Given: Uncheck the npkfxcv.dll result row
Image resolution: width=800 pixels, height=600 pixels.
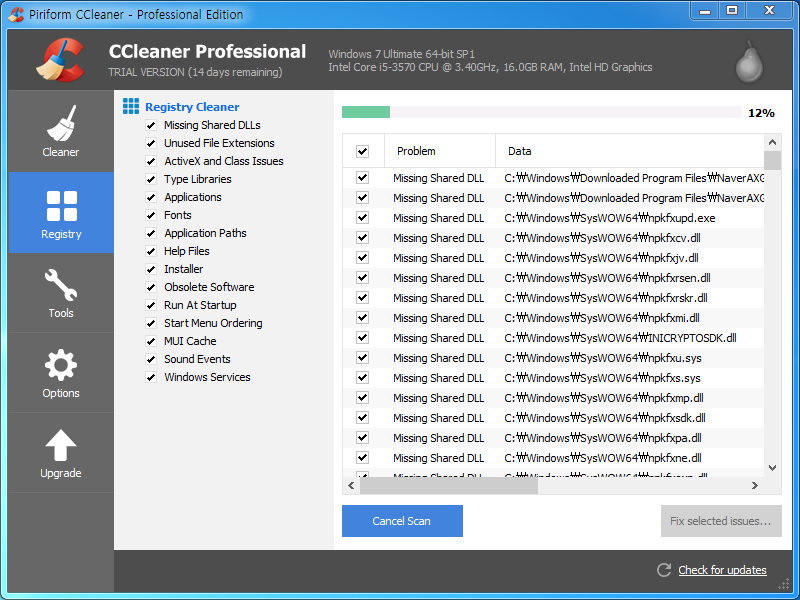Looking at the screenshot, I should click(362, 238).
